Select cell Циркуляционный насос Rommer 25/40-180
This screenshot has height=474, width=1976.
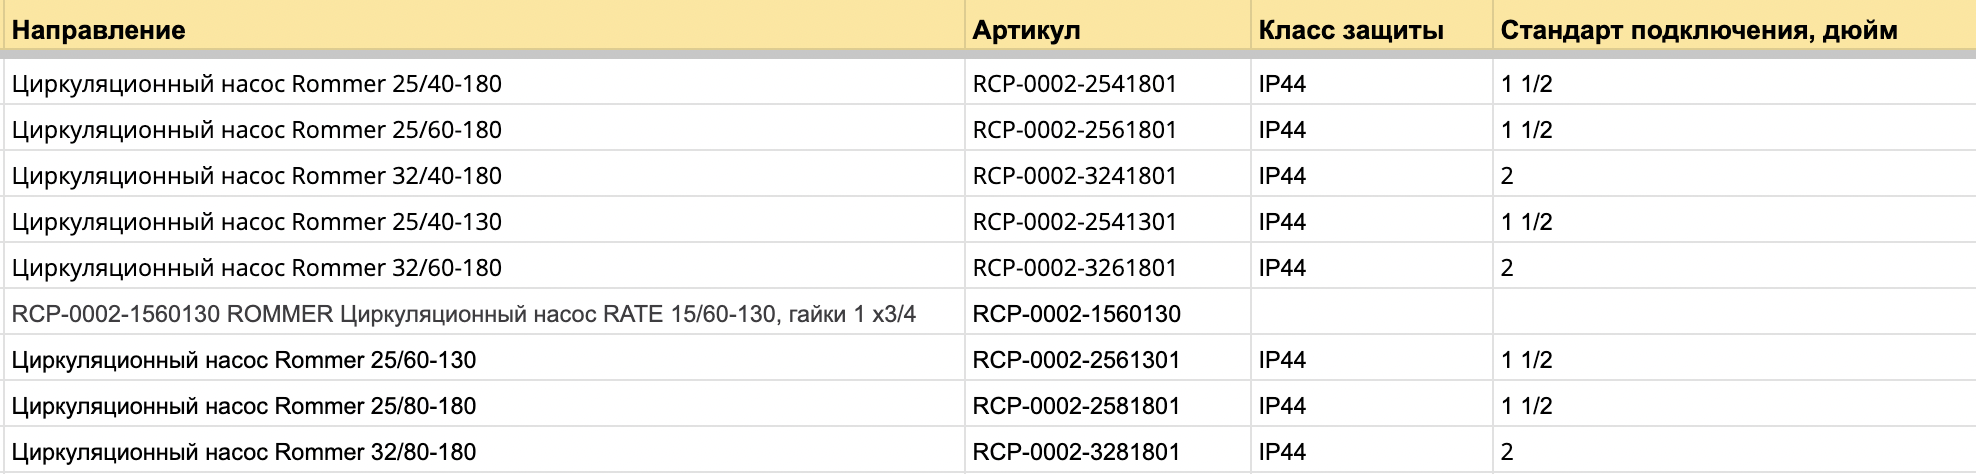click(484, 83)
